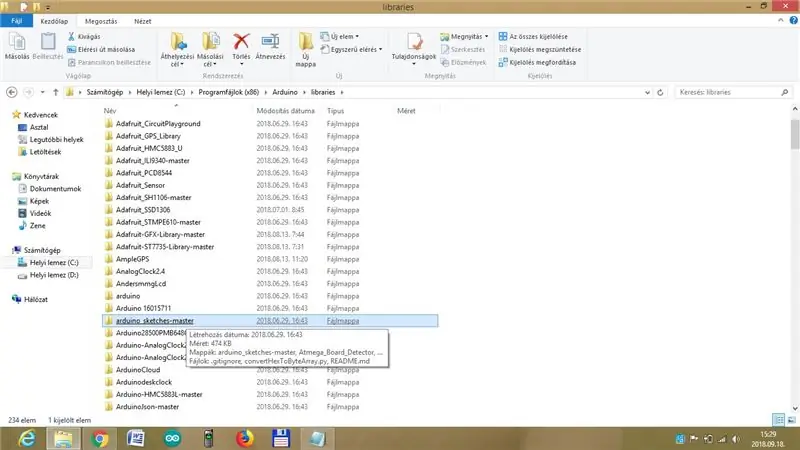Open Firefox from the taskbar

[x=245, y=438]
